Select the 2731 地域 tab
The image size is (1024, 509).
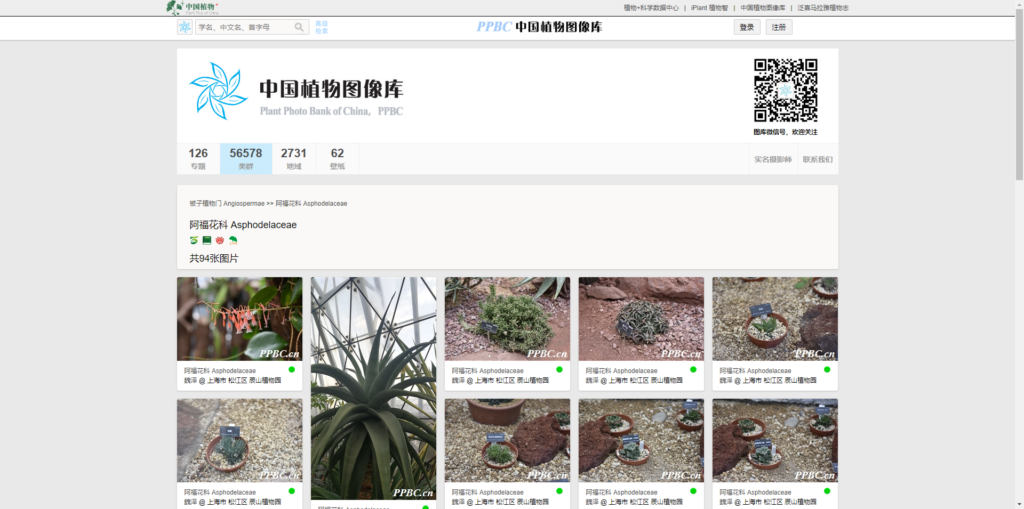[x=294, y=159]
